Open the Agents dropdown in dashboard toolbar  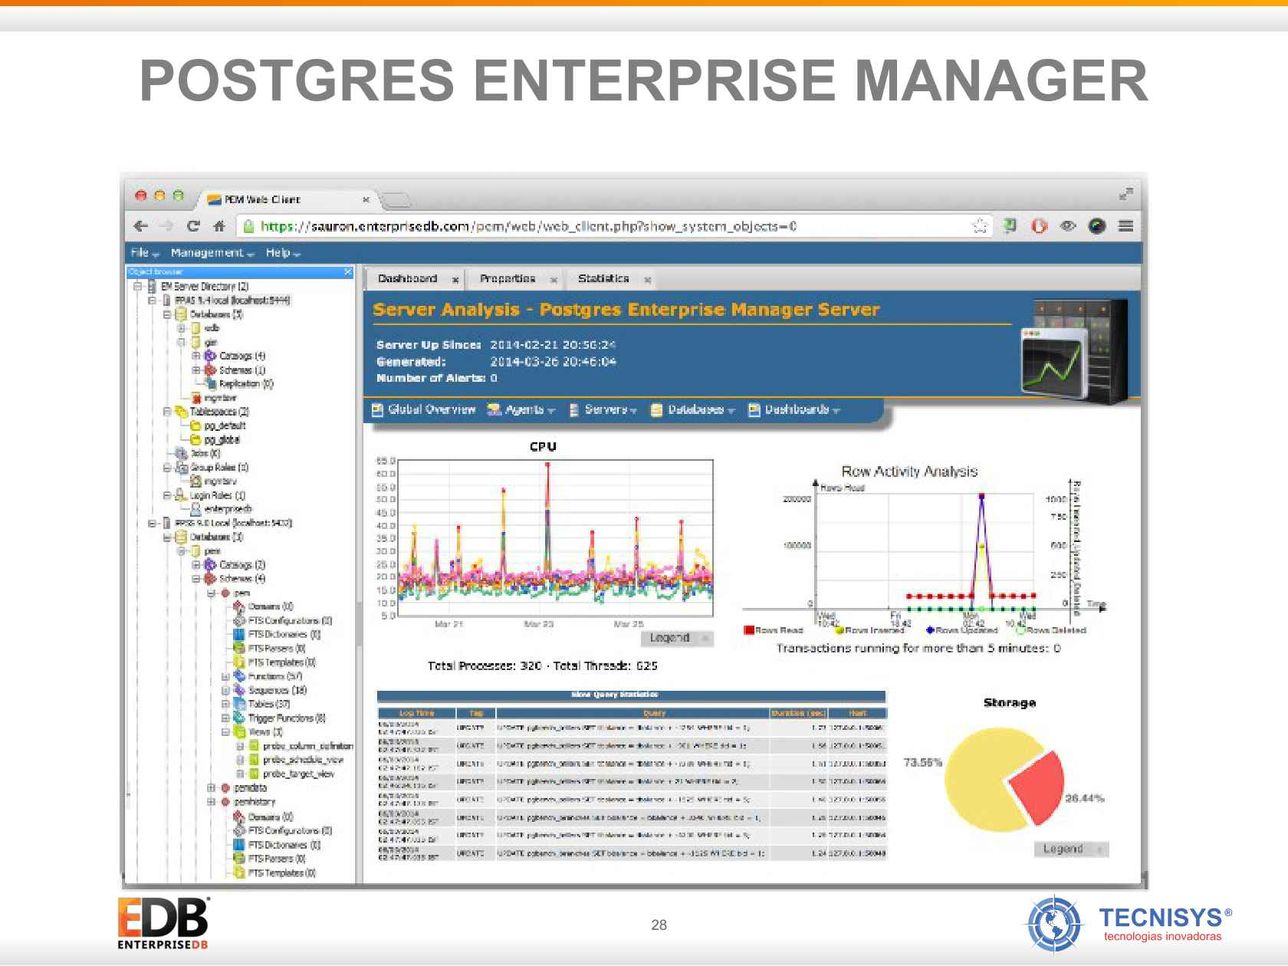point(521,410)
